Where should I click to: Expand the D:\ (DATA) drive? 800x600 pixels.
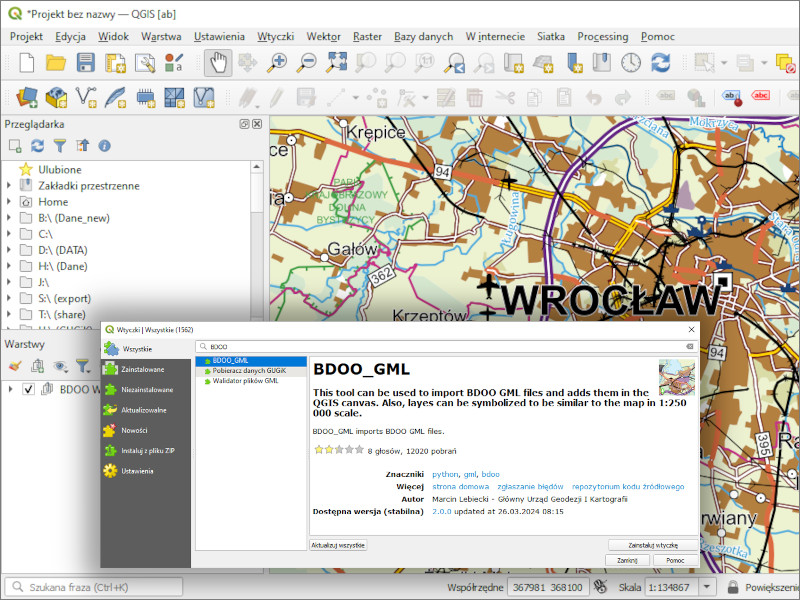click(9, 250)
